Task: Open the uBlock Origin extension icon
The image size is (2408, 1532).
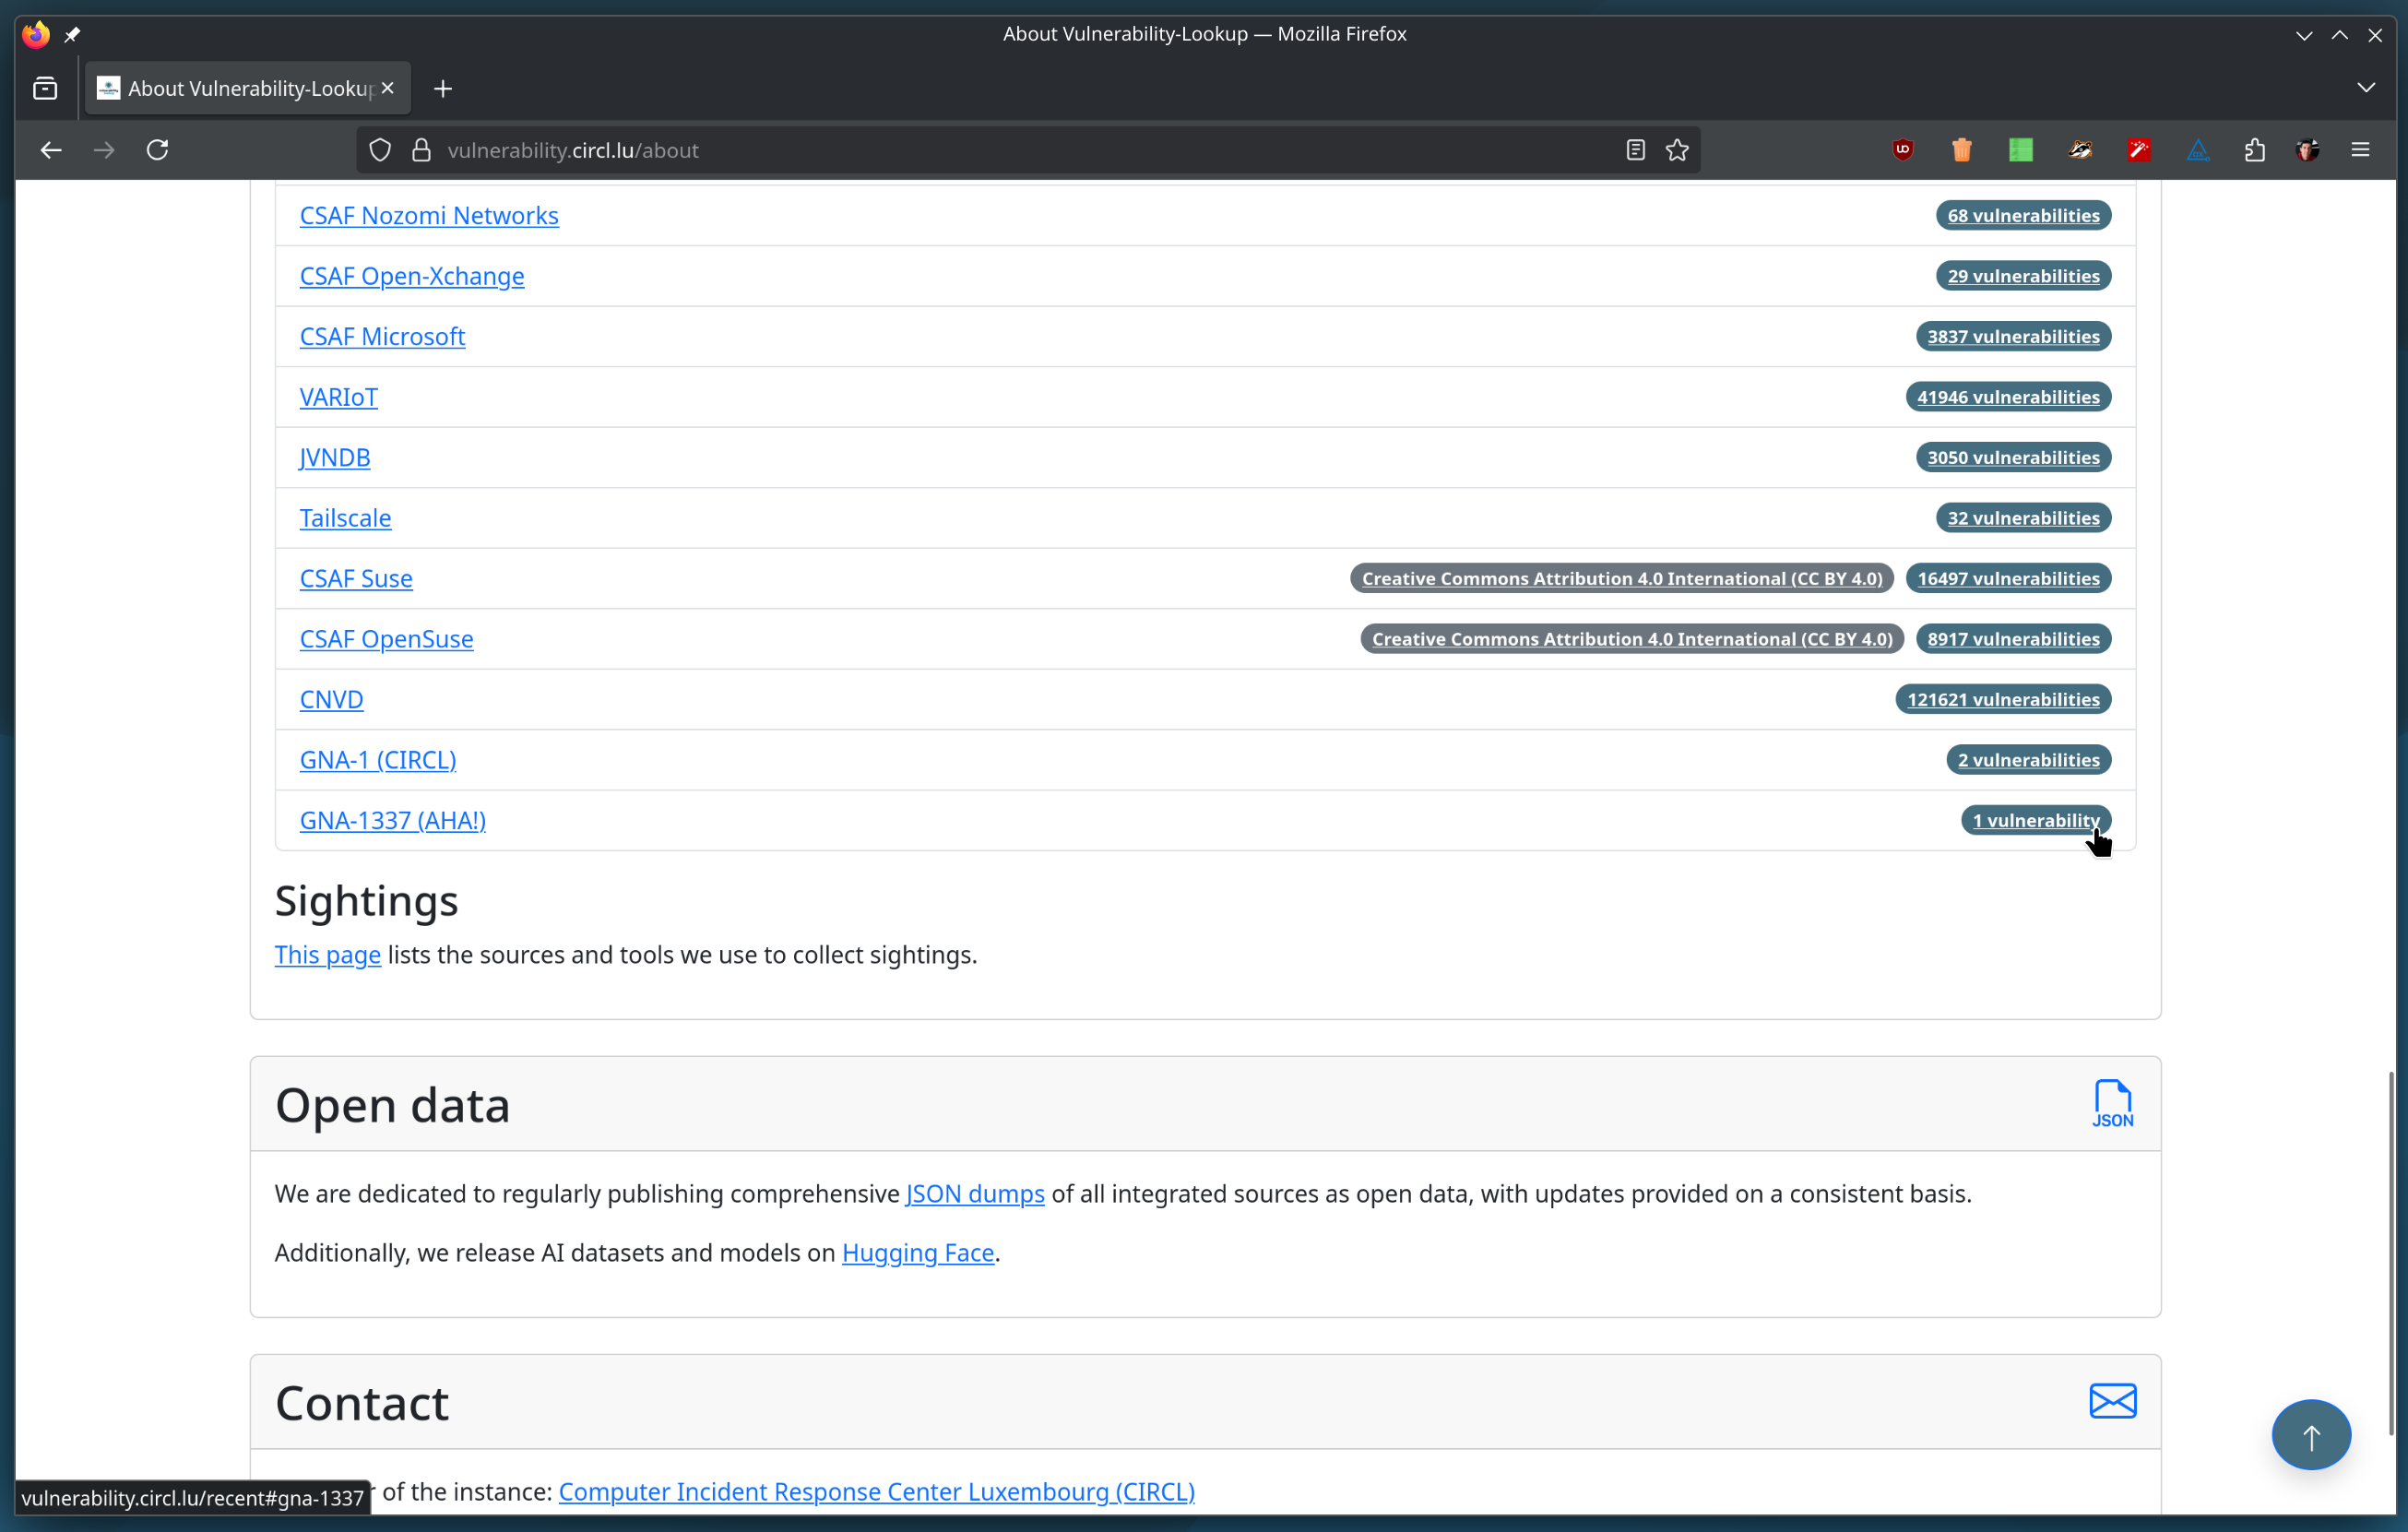Action: (1902, 150)
